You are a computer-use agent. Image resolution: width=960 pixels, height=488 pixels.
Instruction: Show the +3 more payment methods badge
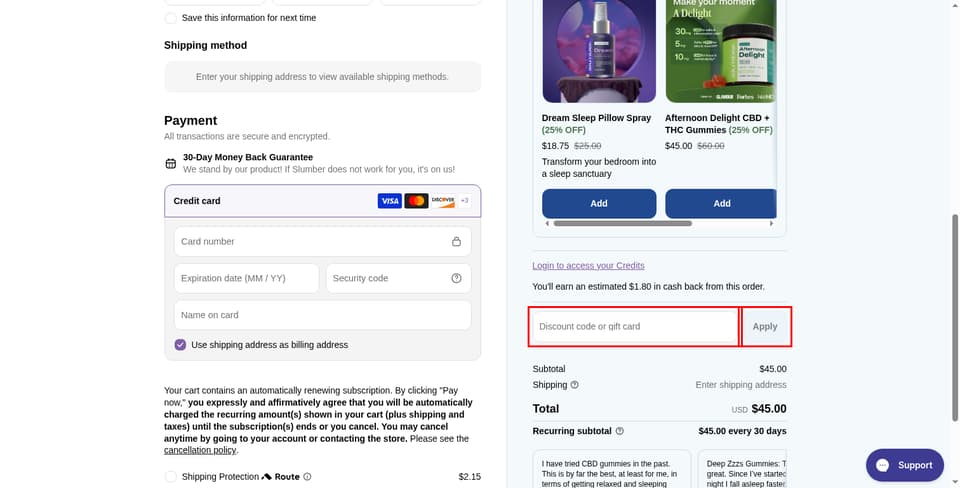pos(465,201)
